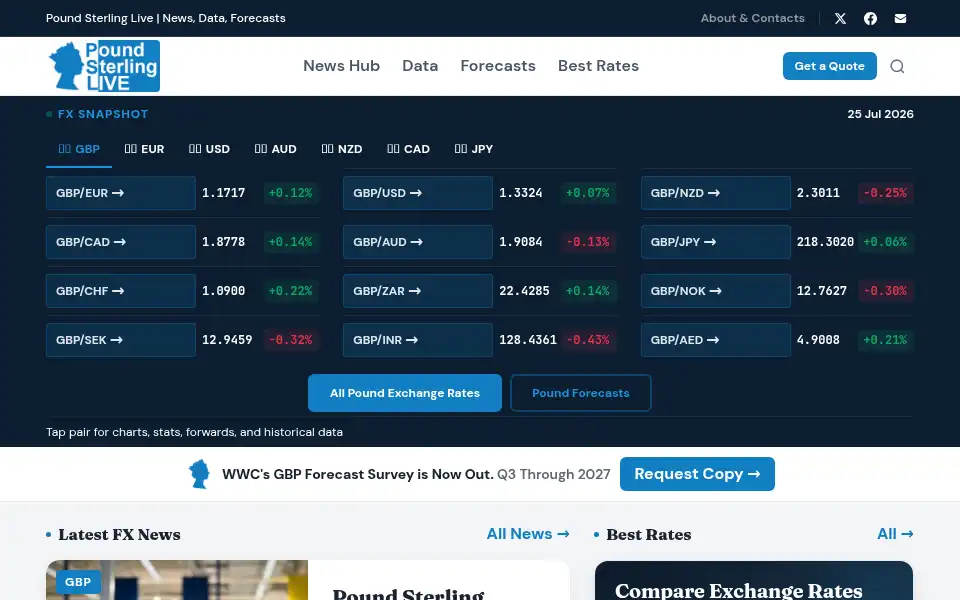This screenshot has width=960, height=600.
Task: Open the News Hub menu
Action: 342,66
